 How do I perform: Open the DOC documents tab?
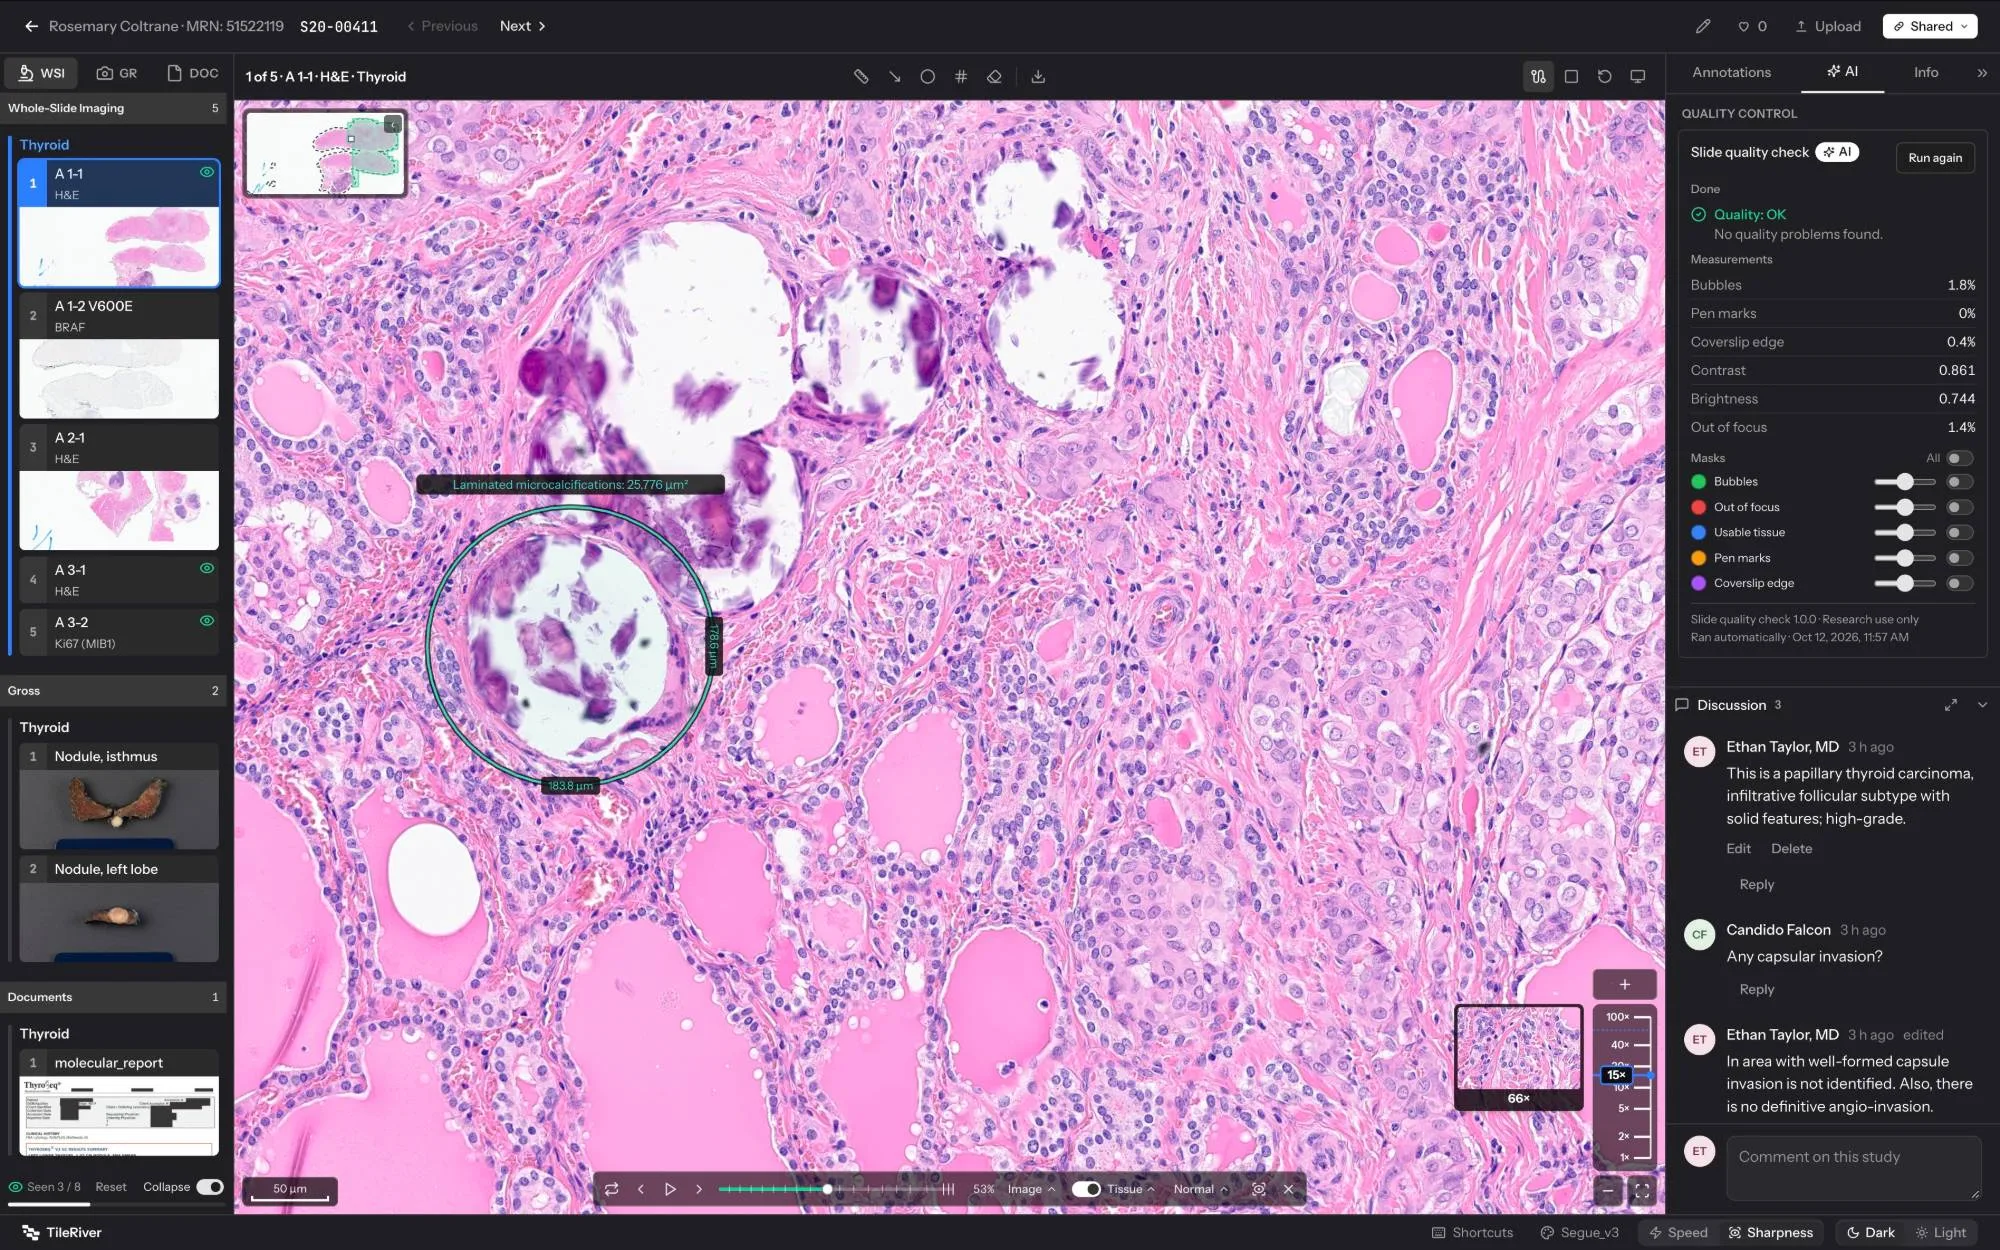pyautogui.click(x=192, y=73)
